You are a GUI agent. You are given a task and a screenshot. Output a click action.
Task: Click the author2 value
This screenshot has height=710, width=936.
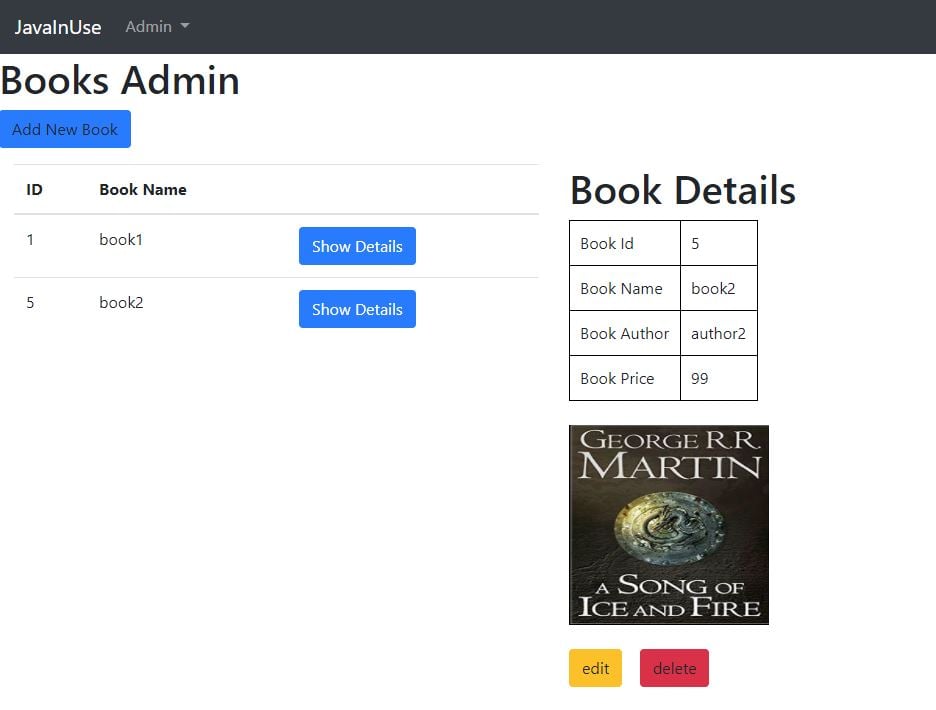point(718,333)
